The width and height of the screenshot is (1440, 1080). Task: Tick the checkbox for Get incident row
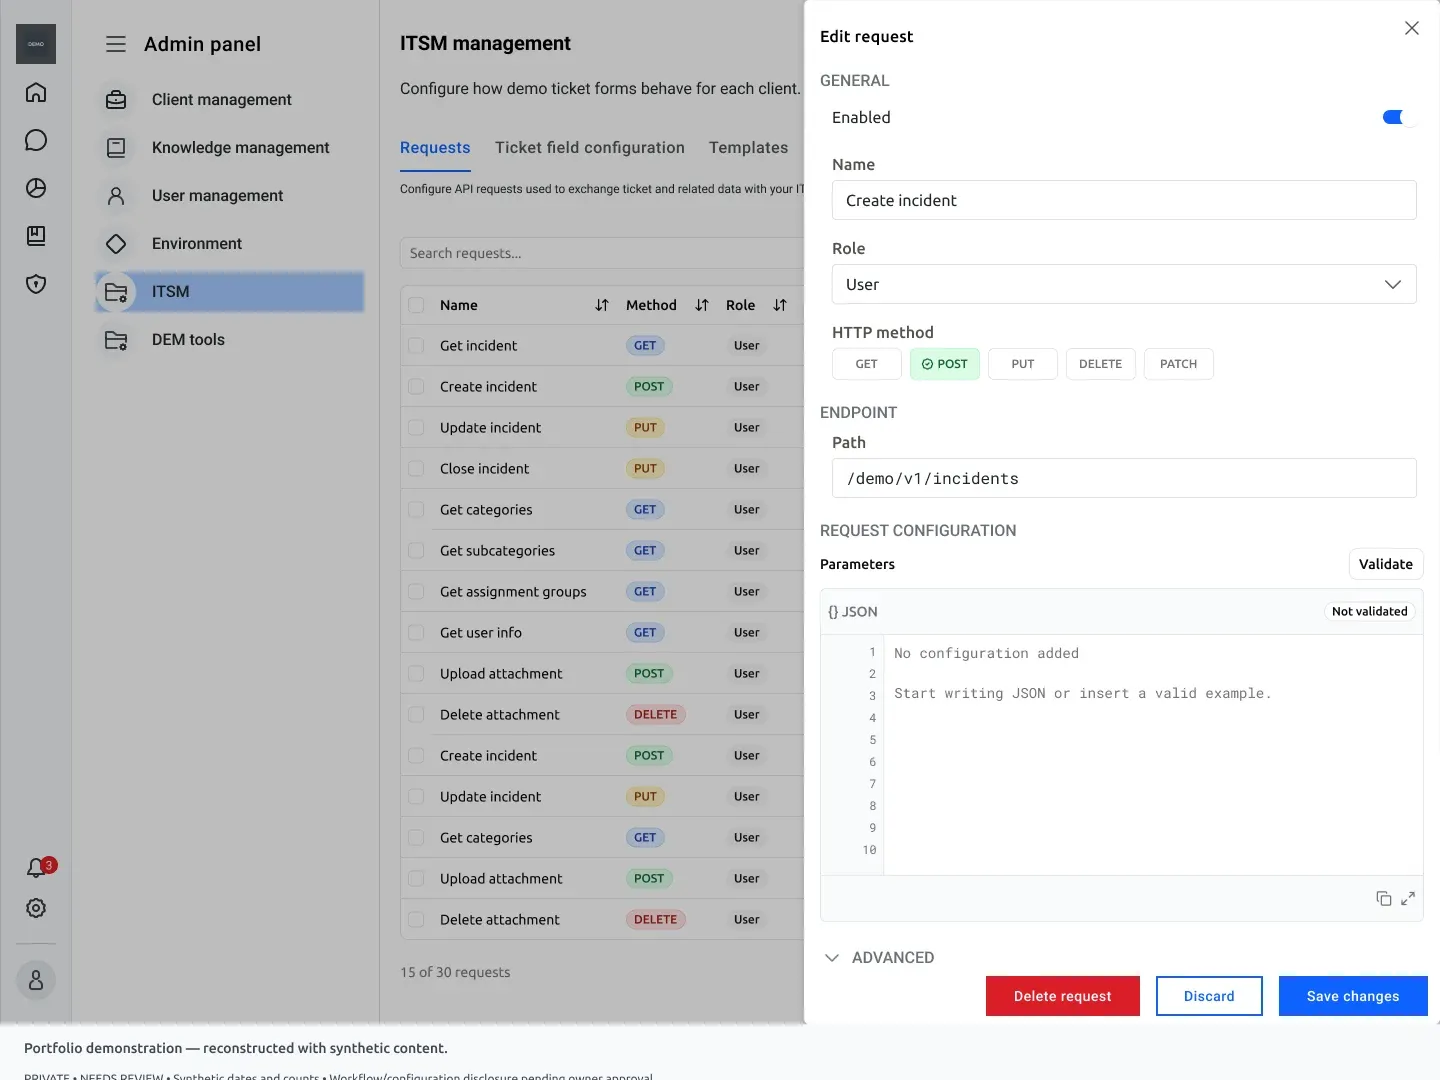point(416,346)
